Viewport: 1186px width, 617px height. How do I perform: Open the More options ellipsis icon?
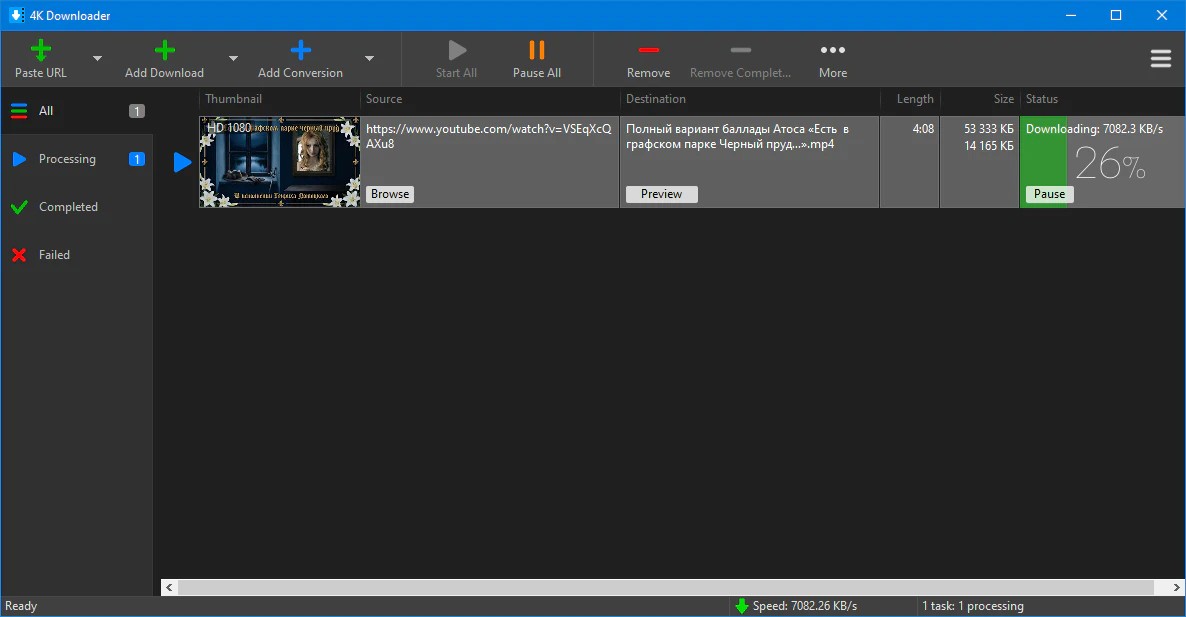point(832,50)
